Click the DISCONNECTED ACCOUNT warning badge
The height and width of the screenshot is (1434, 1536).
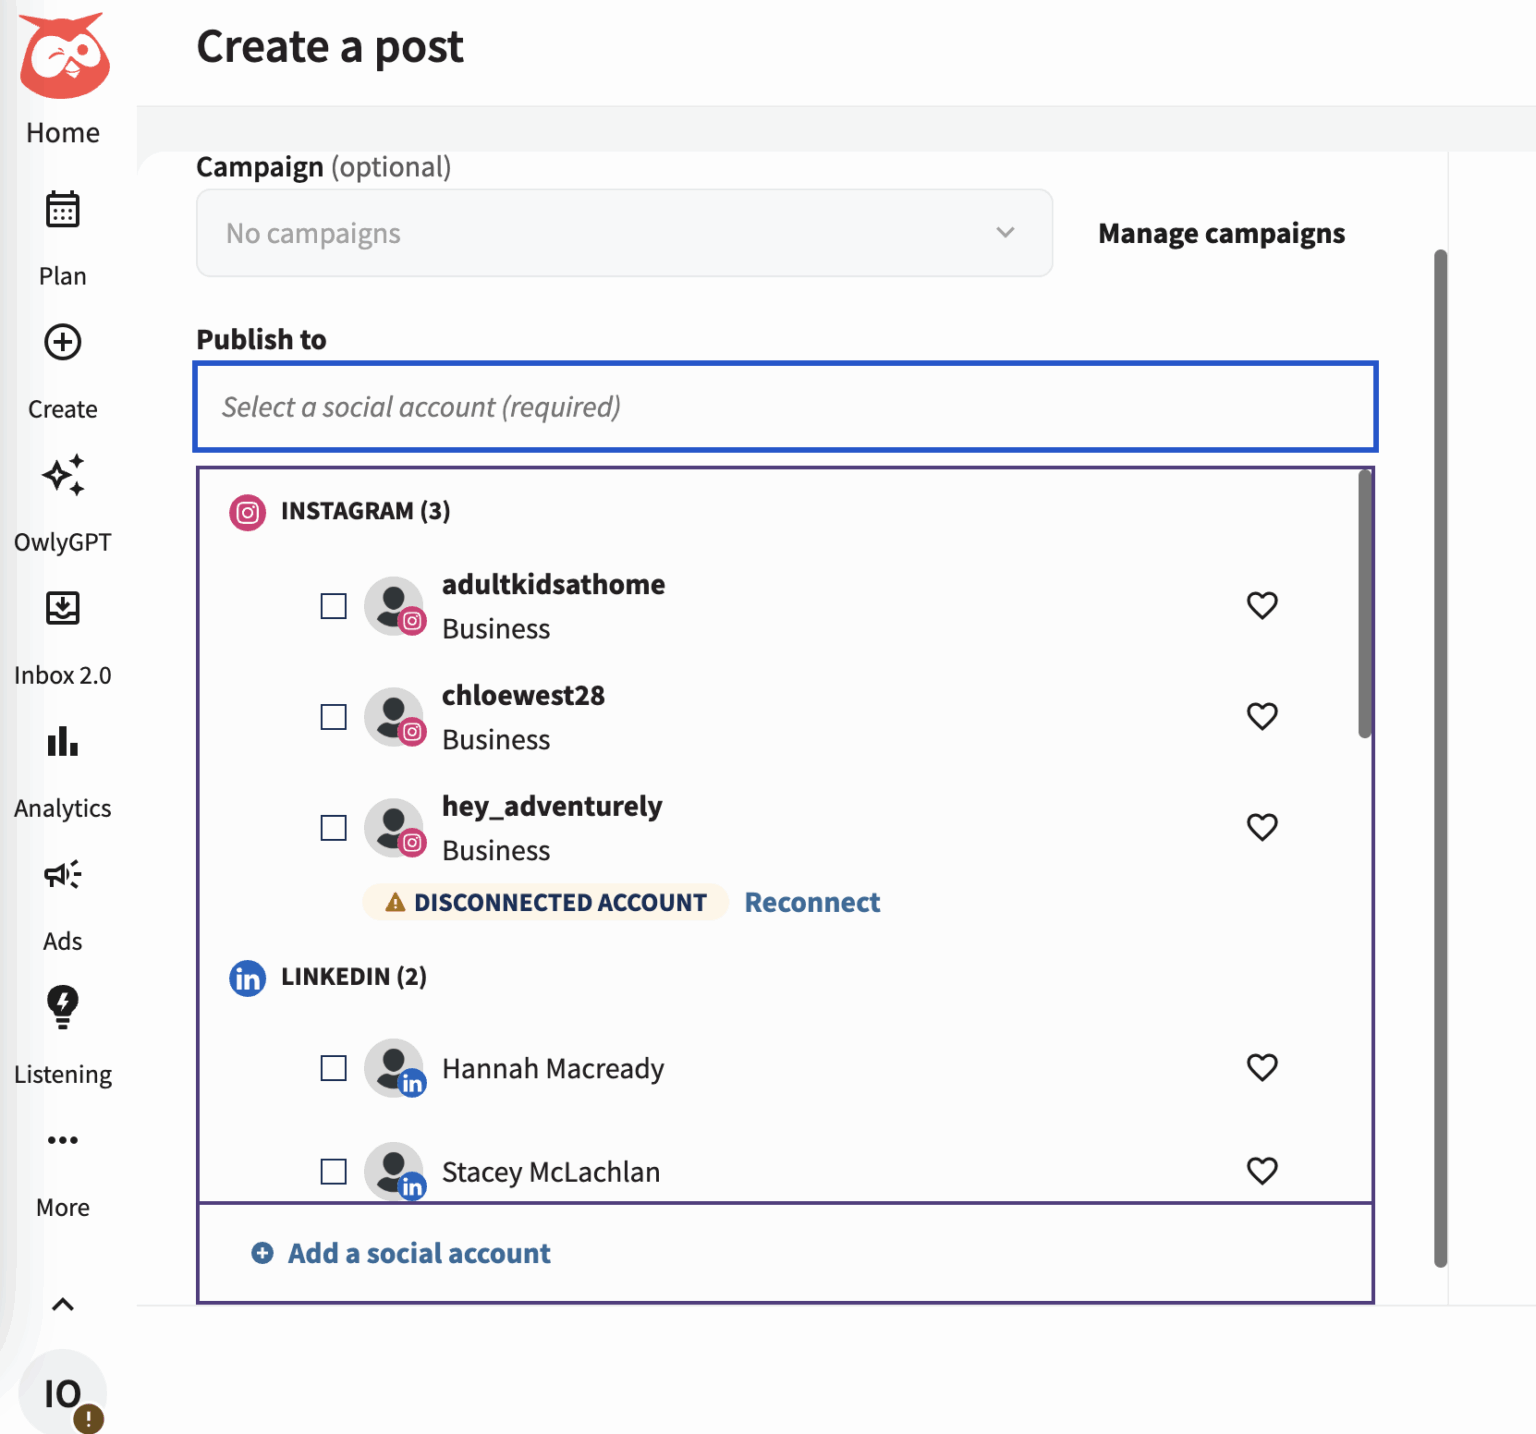pos(545,902)
